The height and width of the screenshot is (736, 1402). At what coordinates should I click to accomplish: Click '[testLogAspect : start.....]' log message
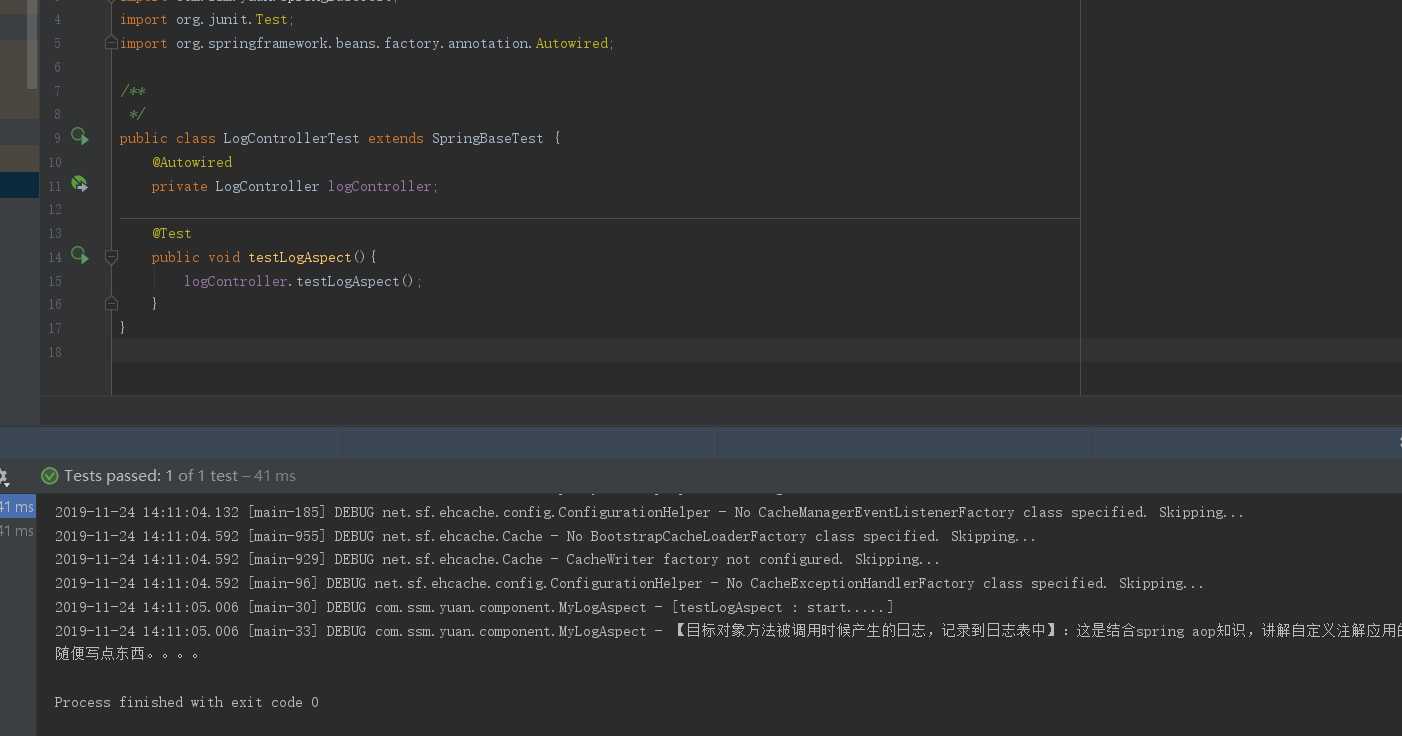click(x=782, y=607)
